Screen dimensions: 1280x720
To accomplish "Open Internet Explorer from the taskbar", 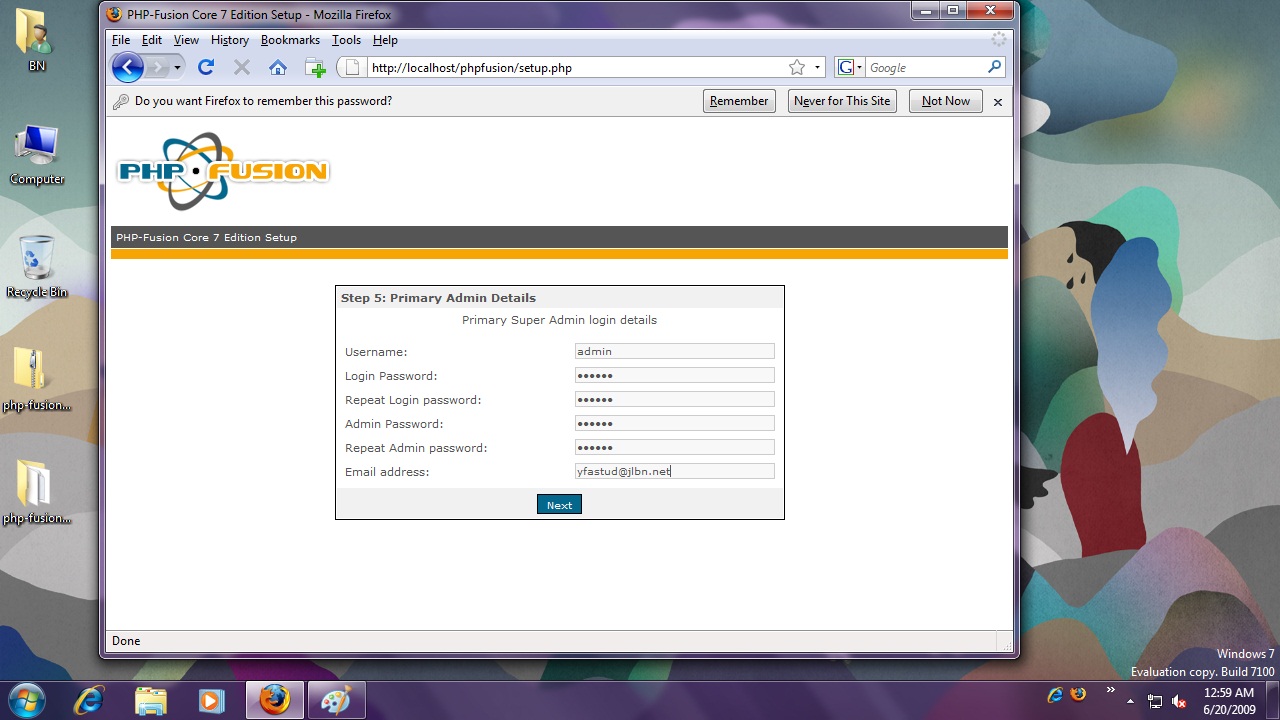I will [89, 700].
